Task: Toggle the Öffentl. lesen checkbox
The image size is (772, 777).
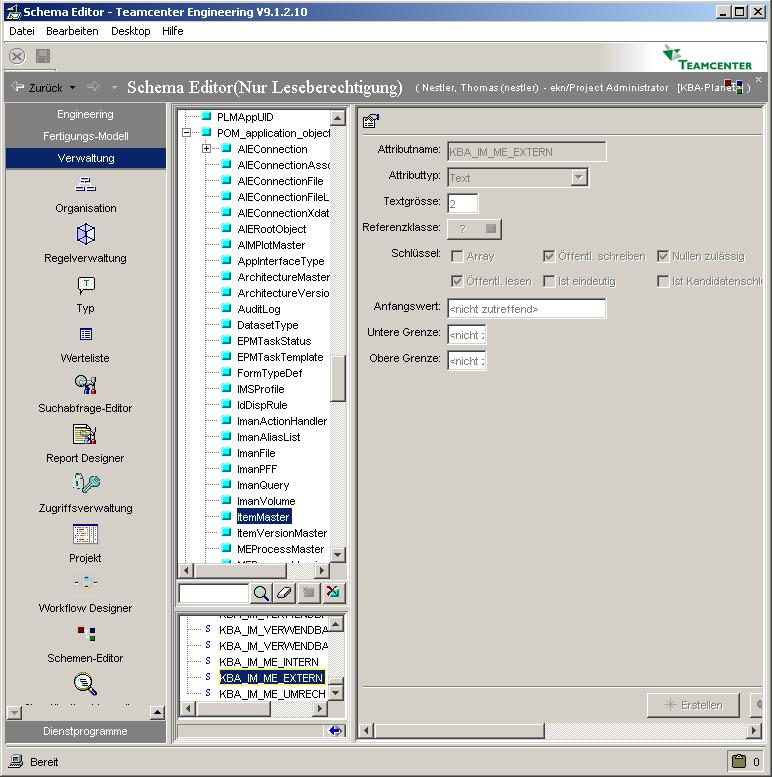Action: click(457, 281)
